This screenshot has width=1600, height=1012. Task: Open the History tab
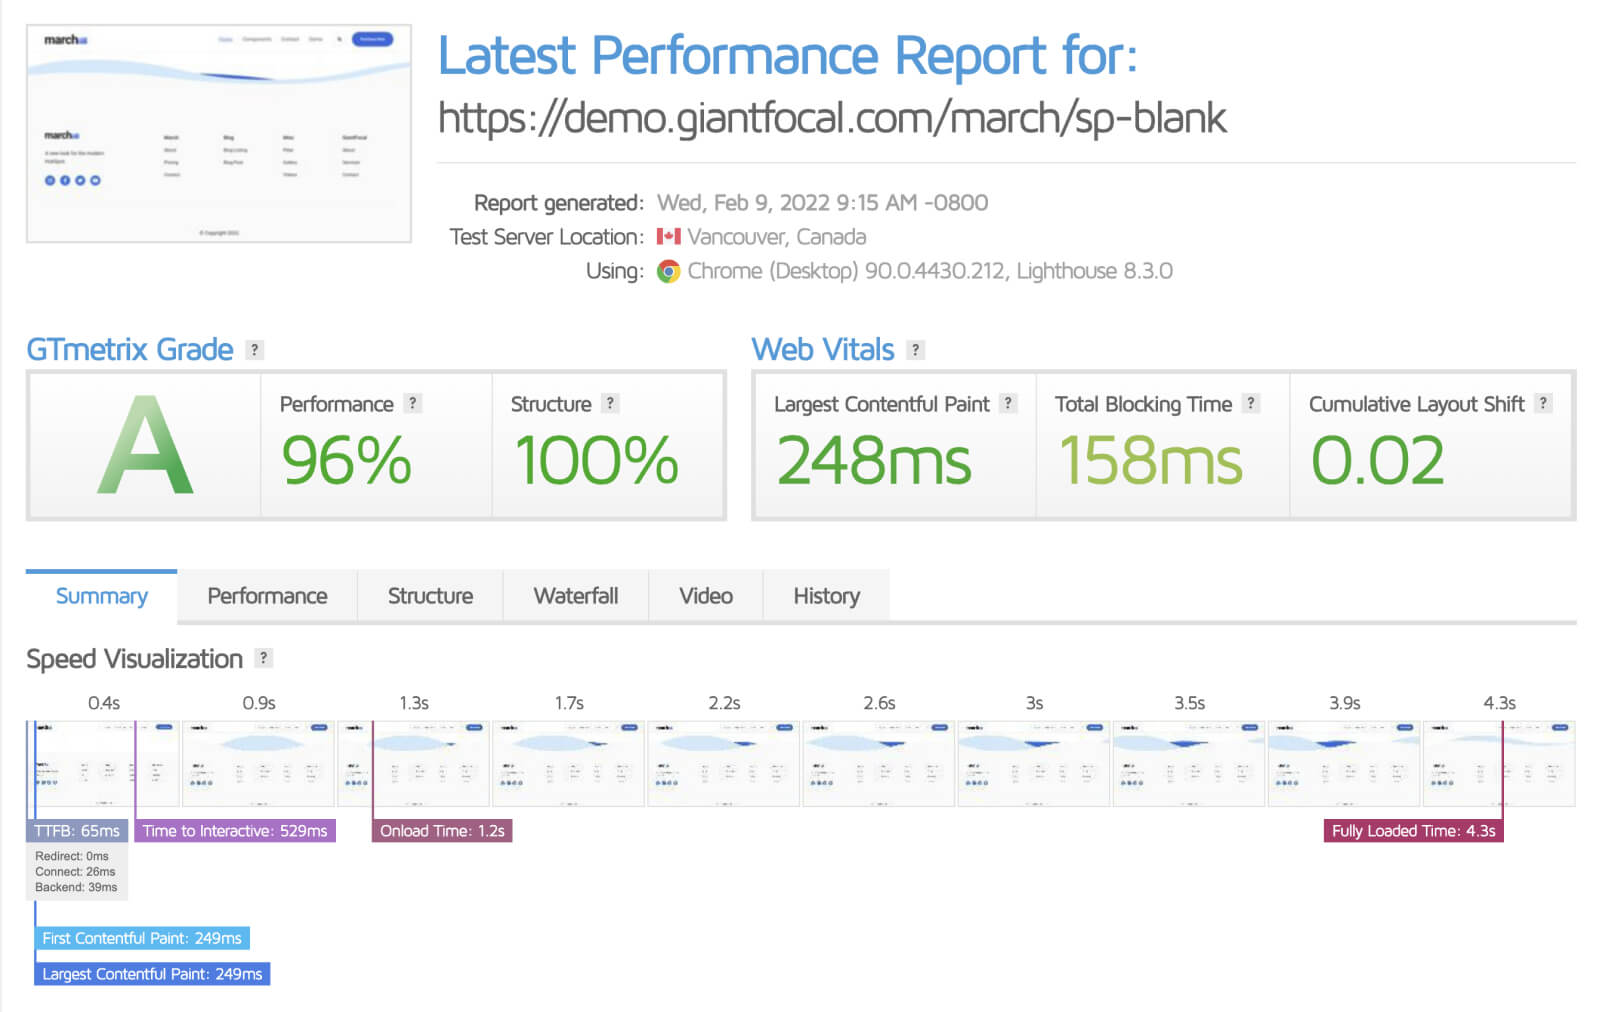point(826,596)
